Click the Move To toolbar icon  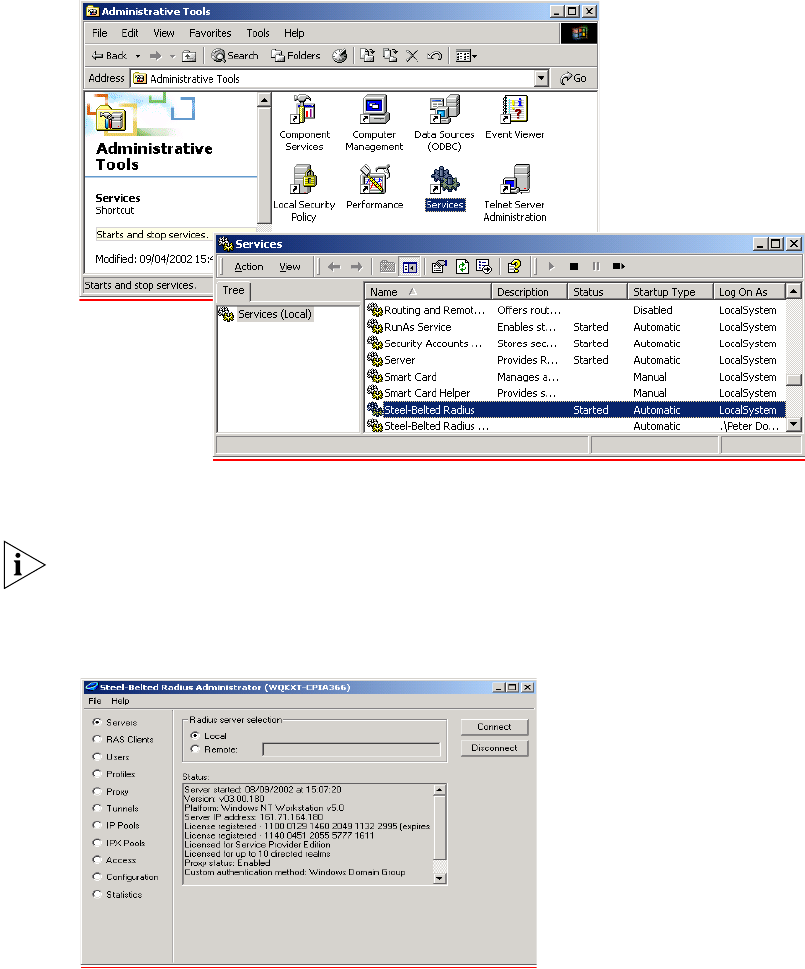[368, 56]
